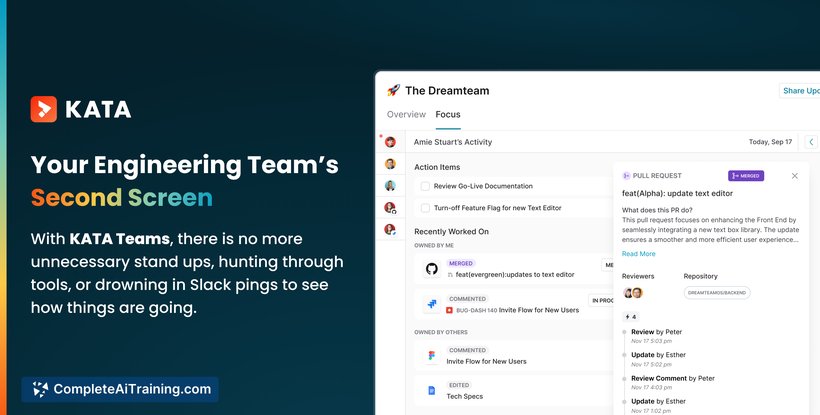Switch to the Focus tab
This screenshot has width=820, height=415.
pyautogui.click(x=448, y=114)
